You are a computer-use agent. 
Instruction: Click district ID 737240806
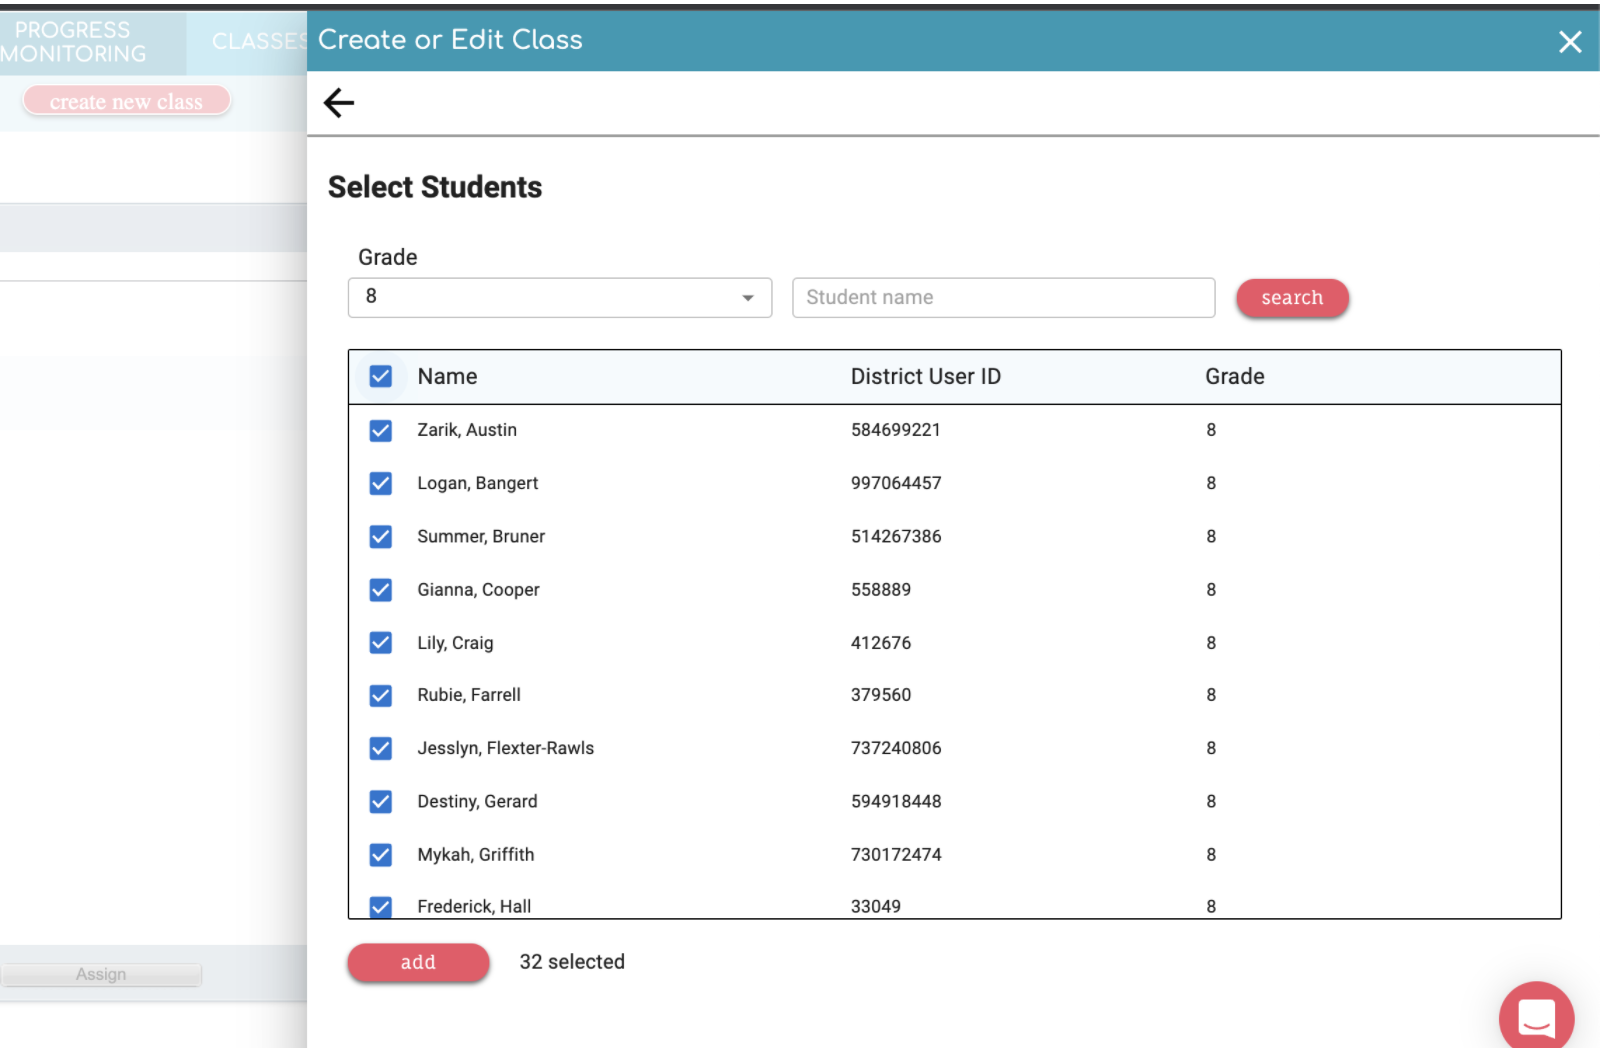(896, 748)
